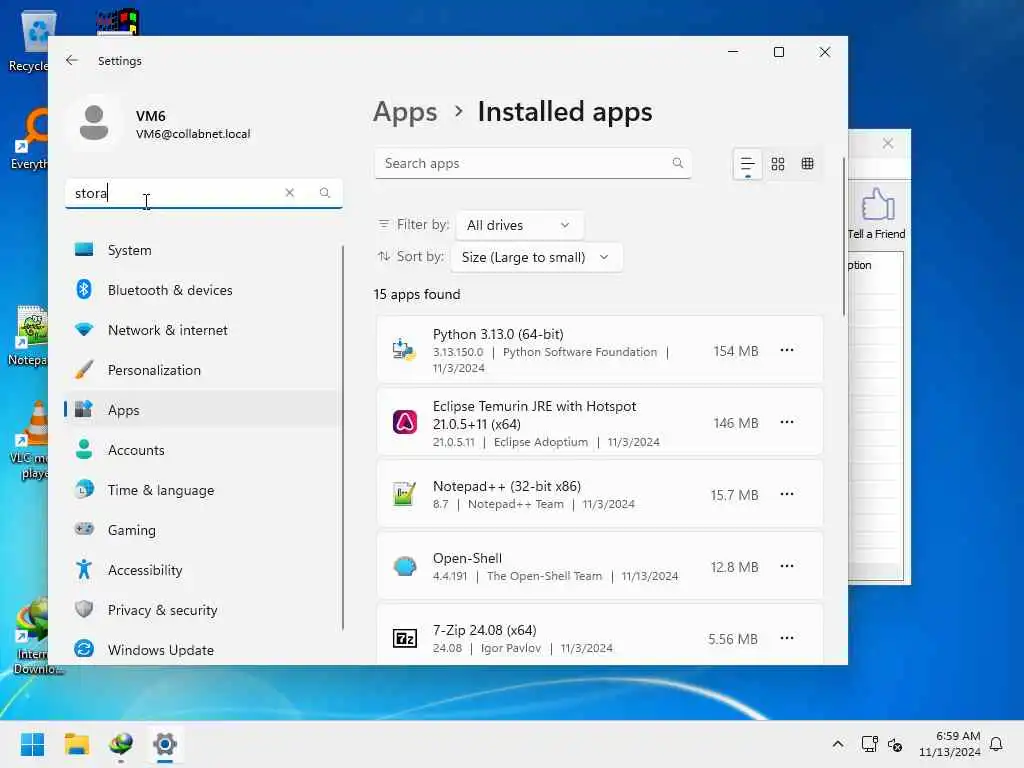The width and height of the screenshot is (1024, 768).
Task: Open more options for 7-Zip 24.08
Action: 787,637
